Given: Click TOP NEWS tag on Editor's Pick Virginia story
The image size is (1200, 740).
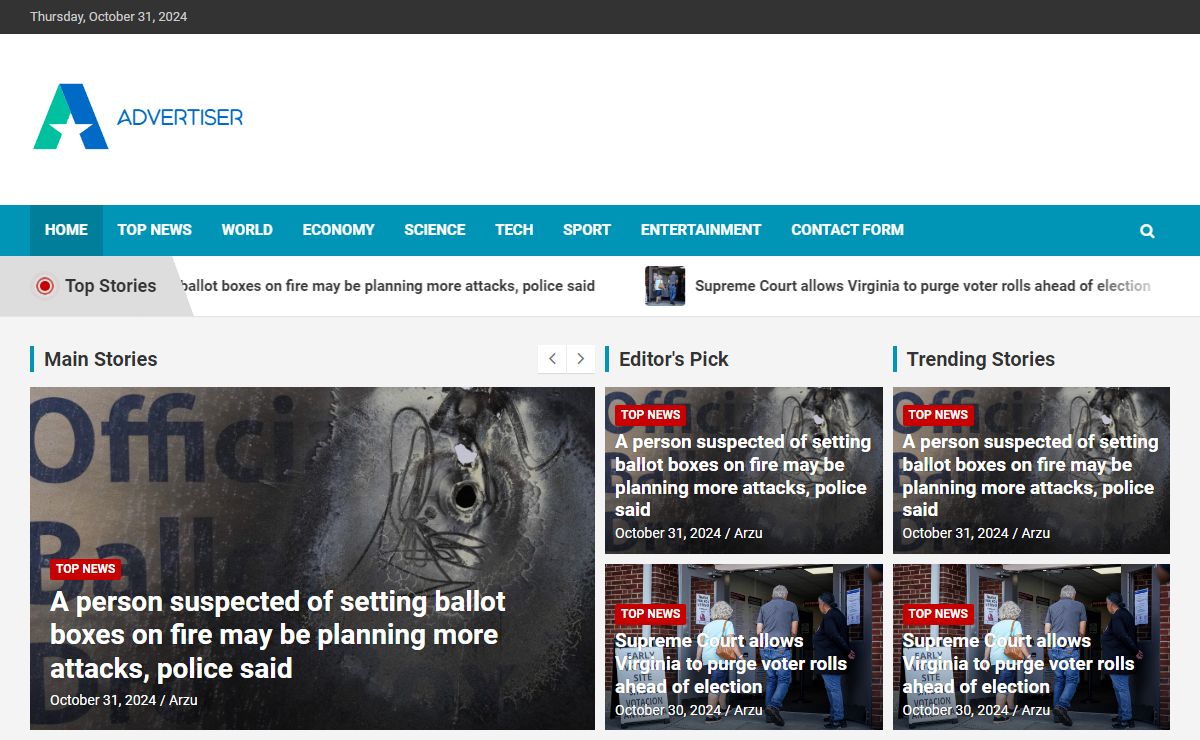Looking at the screenshot, I should pyautogui.click(x=650, y=614).
